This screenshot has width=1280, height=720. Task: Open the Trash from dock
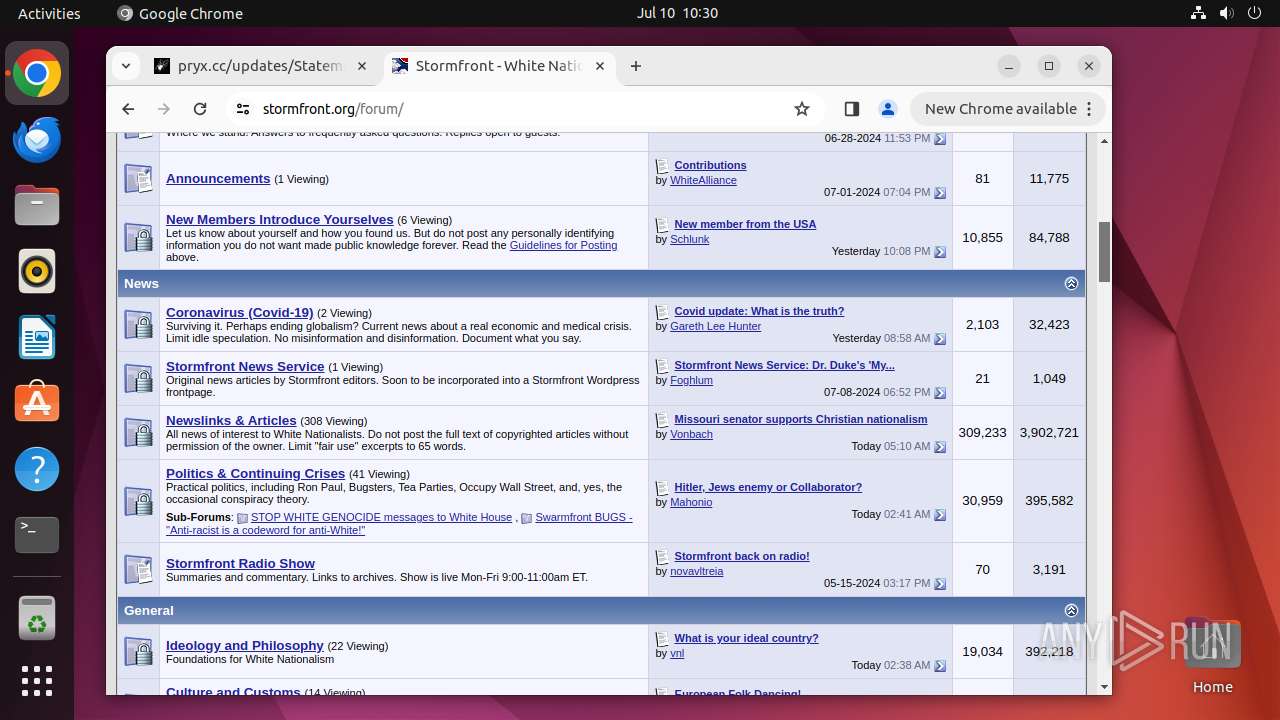tap(37, 618)
